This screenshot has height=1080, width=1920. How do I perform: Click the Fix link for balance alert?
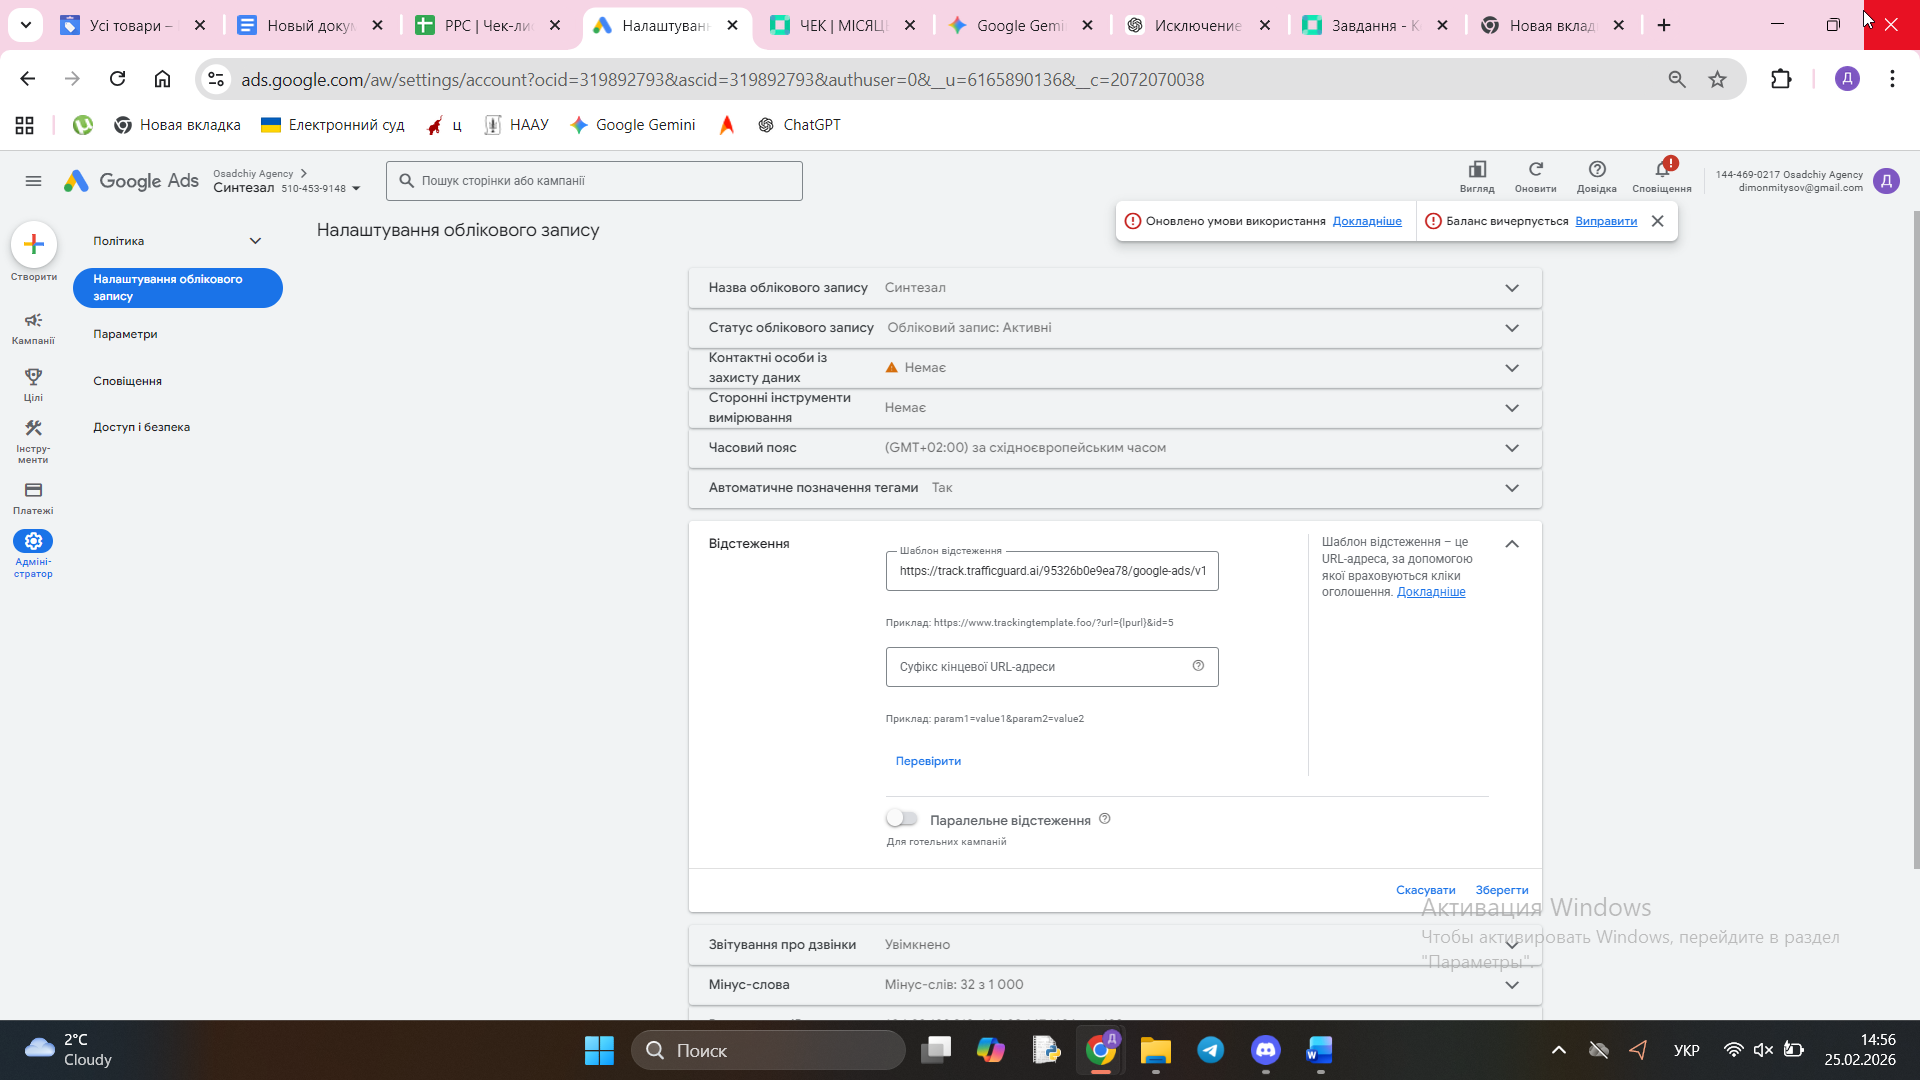1605,221
